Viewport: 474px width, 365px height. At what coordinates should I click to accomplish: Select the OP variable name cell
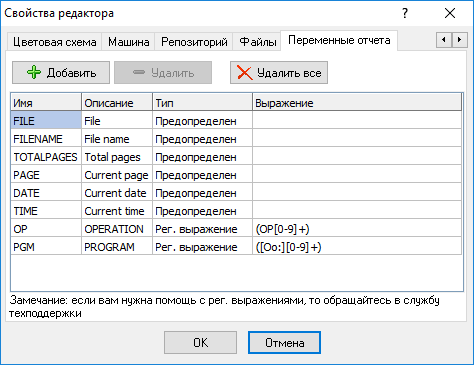[46, 228]
